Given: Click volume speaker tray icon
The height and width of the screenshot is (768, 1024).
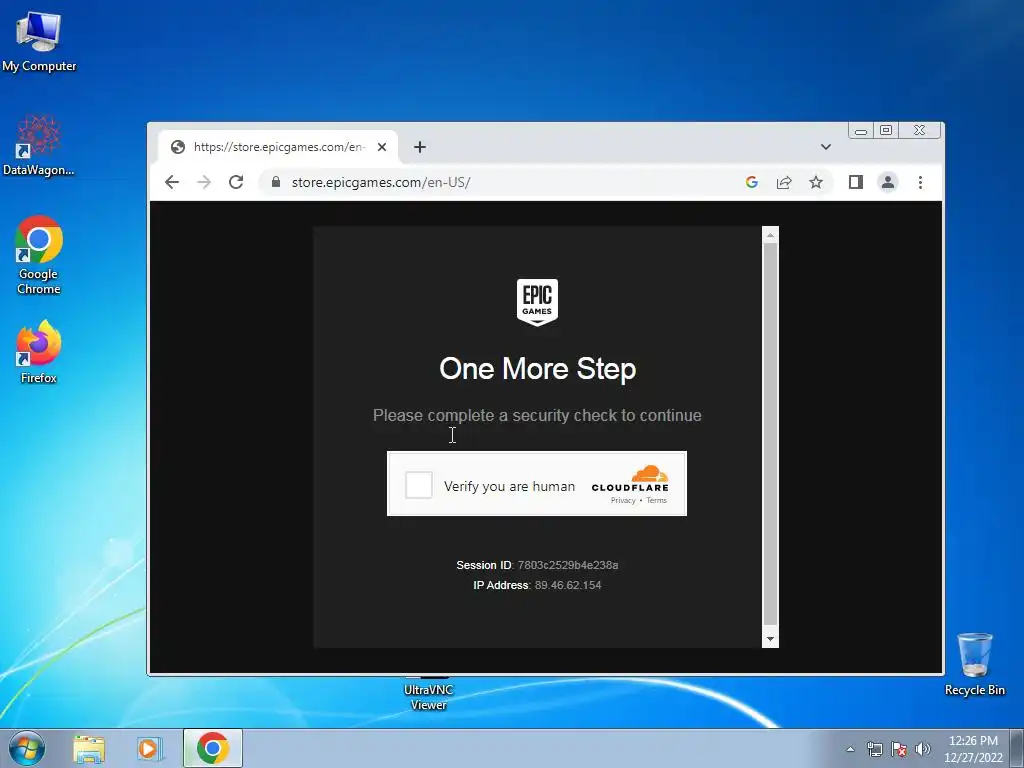Looking at the screenshot, I should pyautogui.click(x=923, y=749).
